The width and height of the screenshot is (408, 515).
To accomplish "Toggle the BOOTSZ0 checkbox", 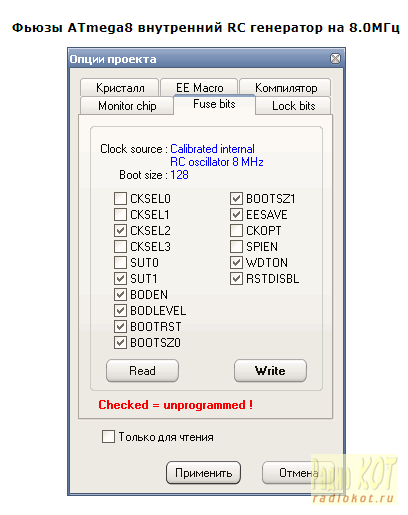I will (x=120, y=342).
